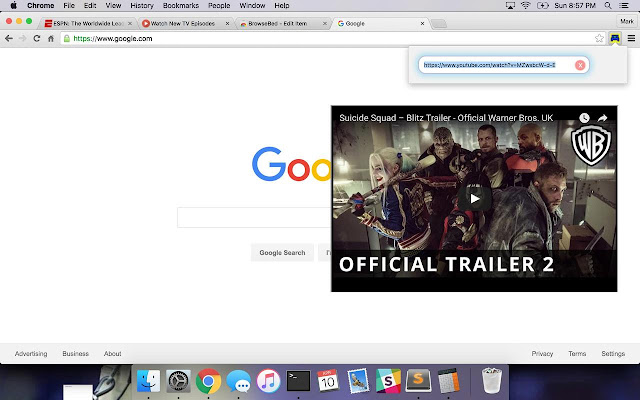Open the Chrome application menu
This screenshot has height=400, width=640.
coord(40,5)
